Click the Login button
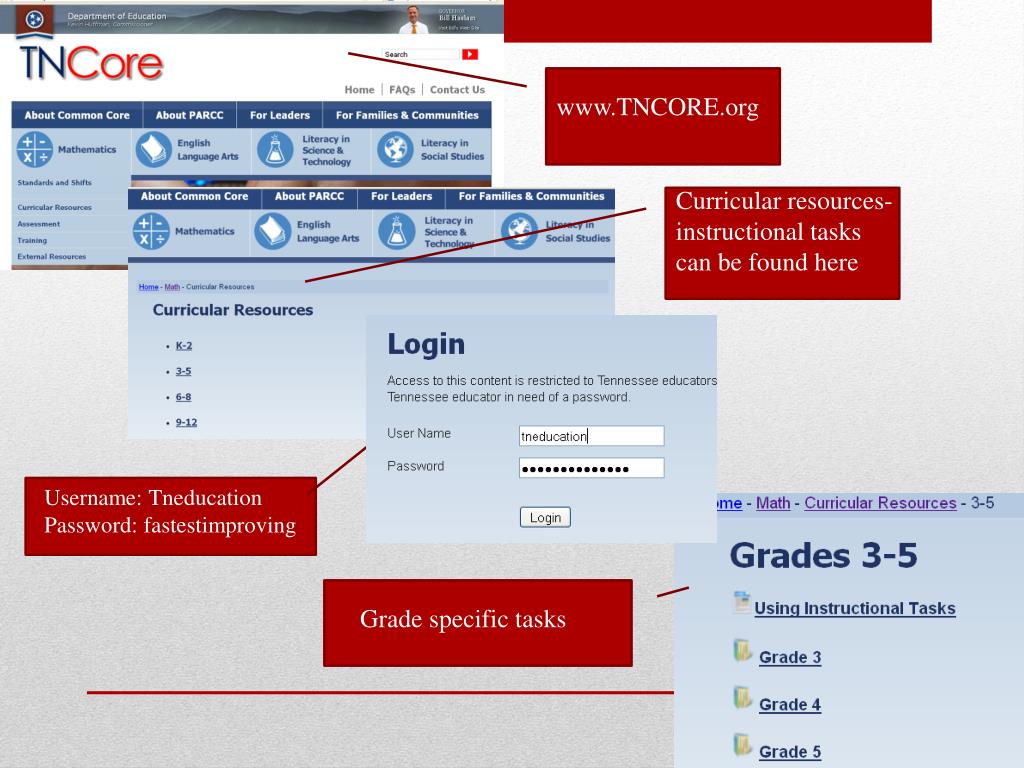 (545, 517)
